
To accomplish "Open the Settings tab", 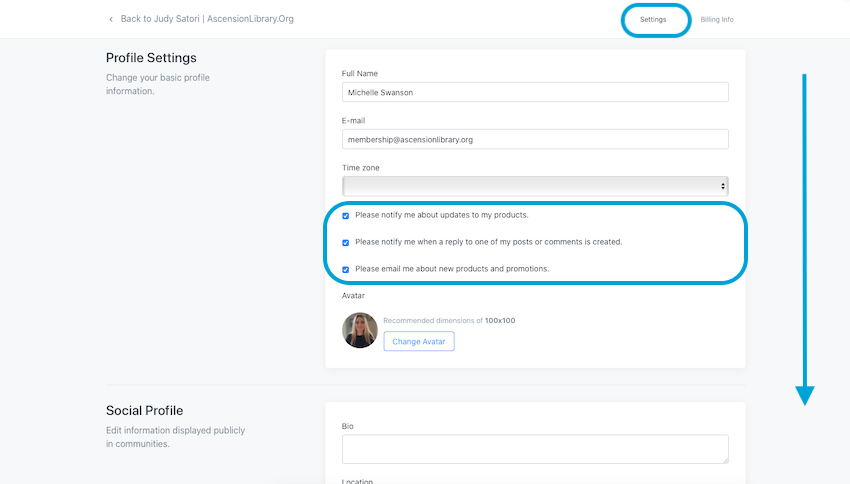I will (654, 20).
